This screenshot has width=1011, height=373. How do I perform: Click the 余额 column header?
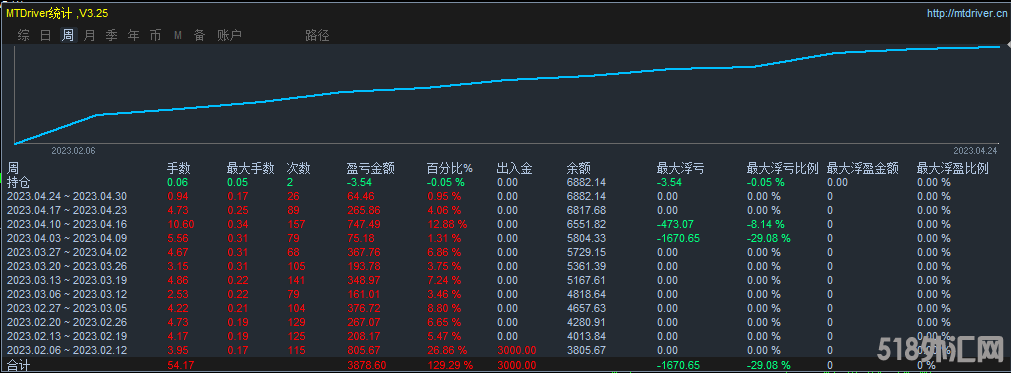[578, 169]
